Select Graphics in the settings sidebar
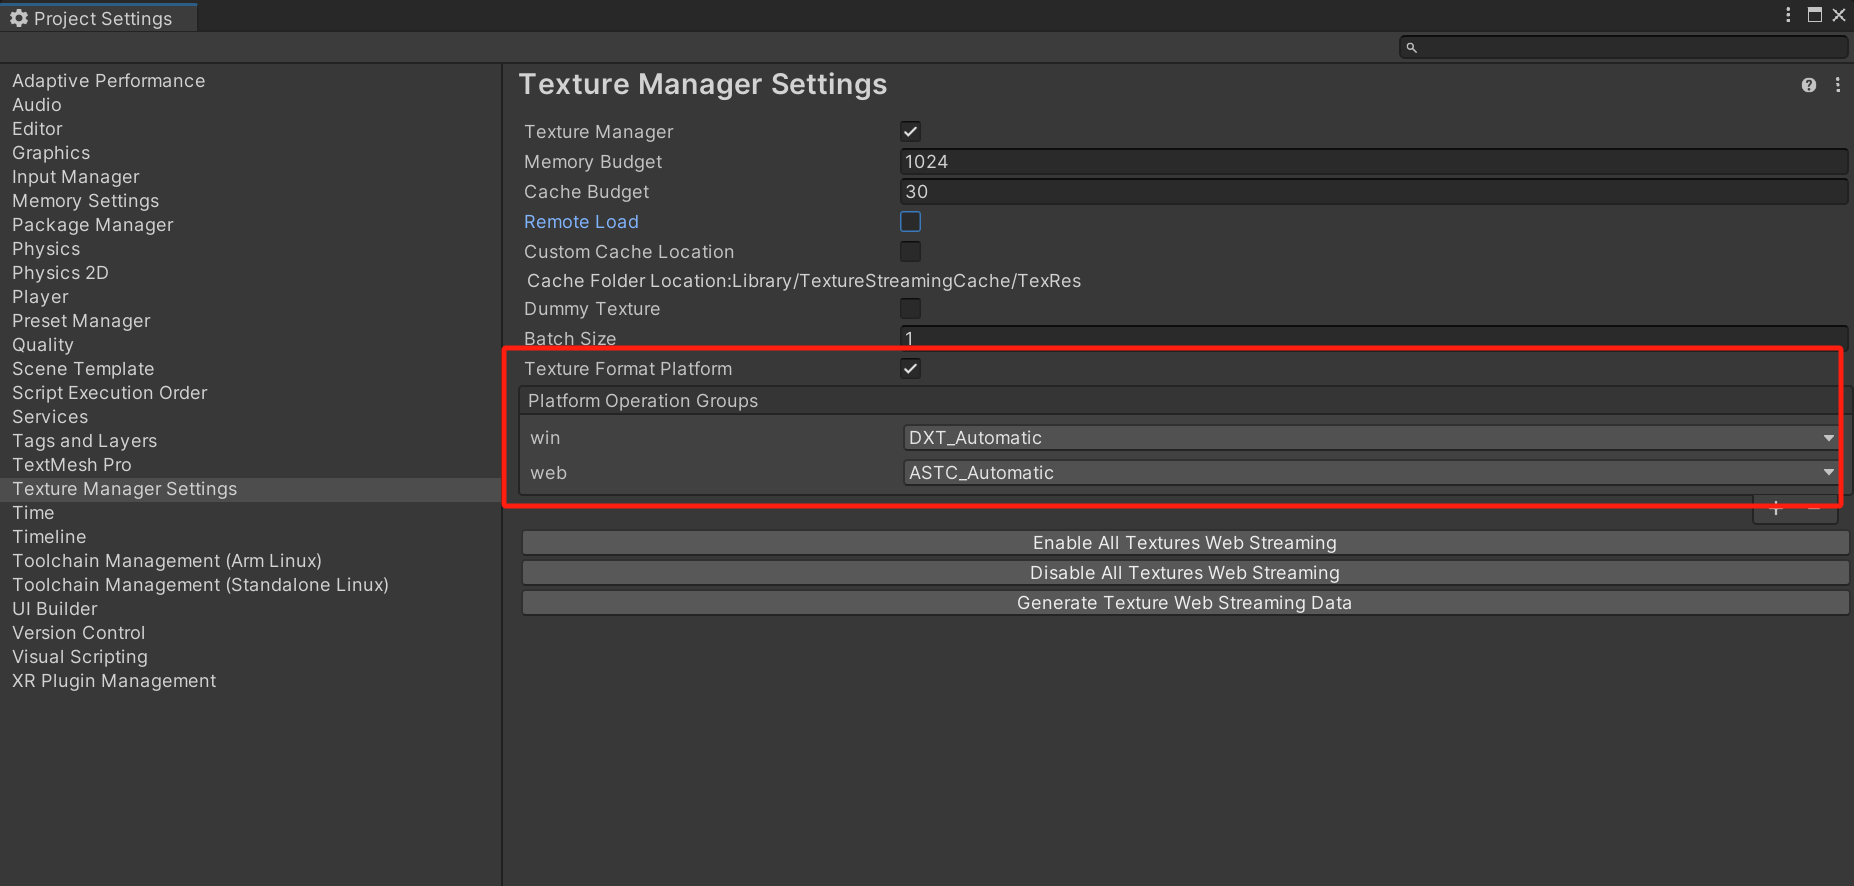Image resolution: width=1854 pixels, height=886 pixels. [x=51, y=153]
